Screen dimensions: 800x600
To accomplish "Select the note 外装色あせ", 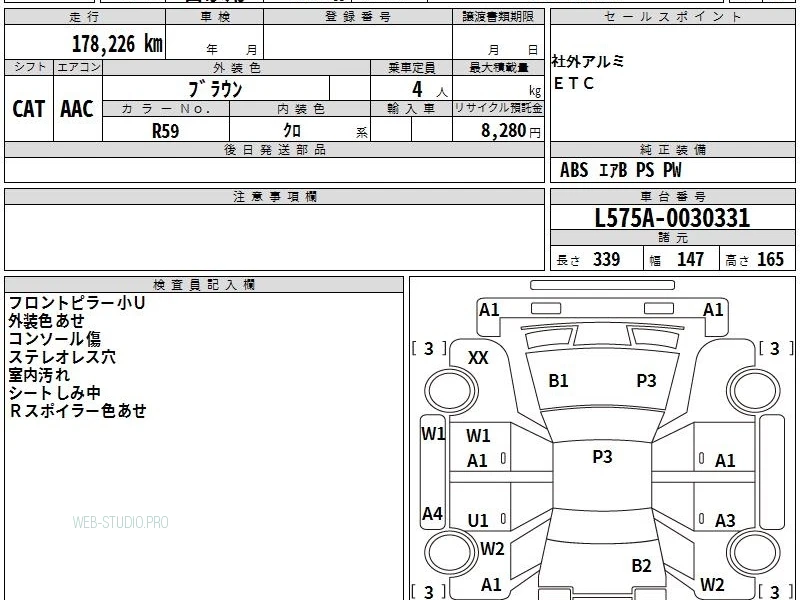I will pyautogui.click(x=46, y=321).
